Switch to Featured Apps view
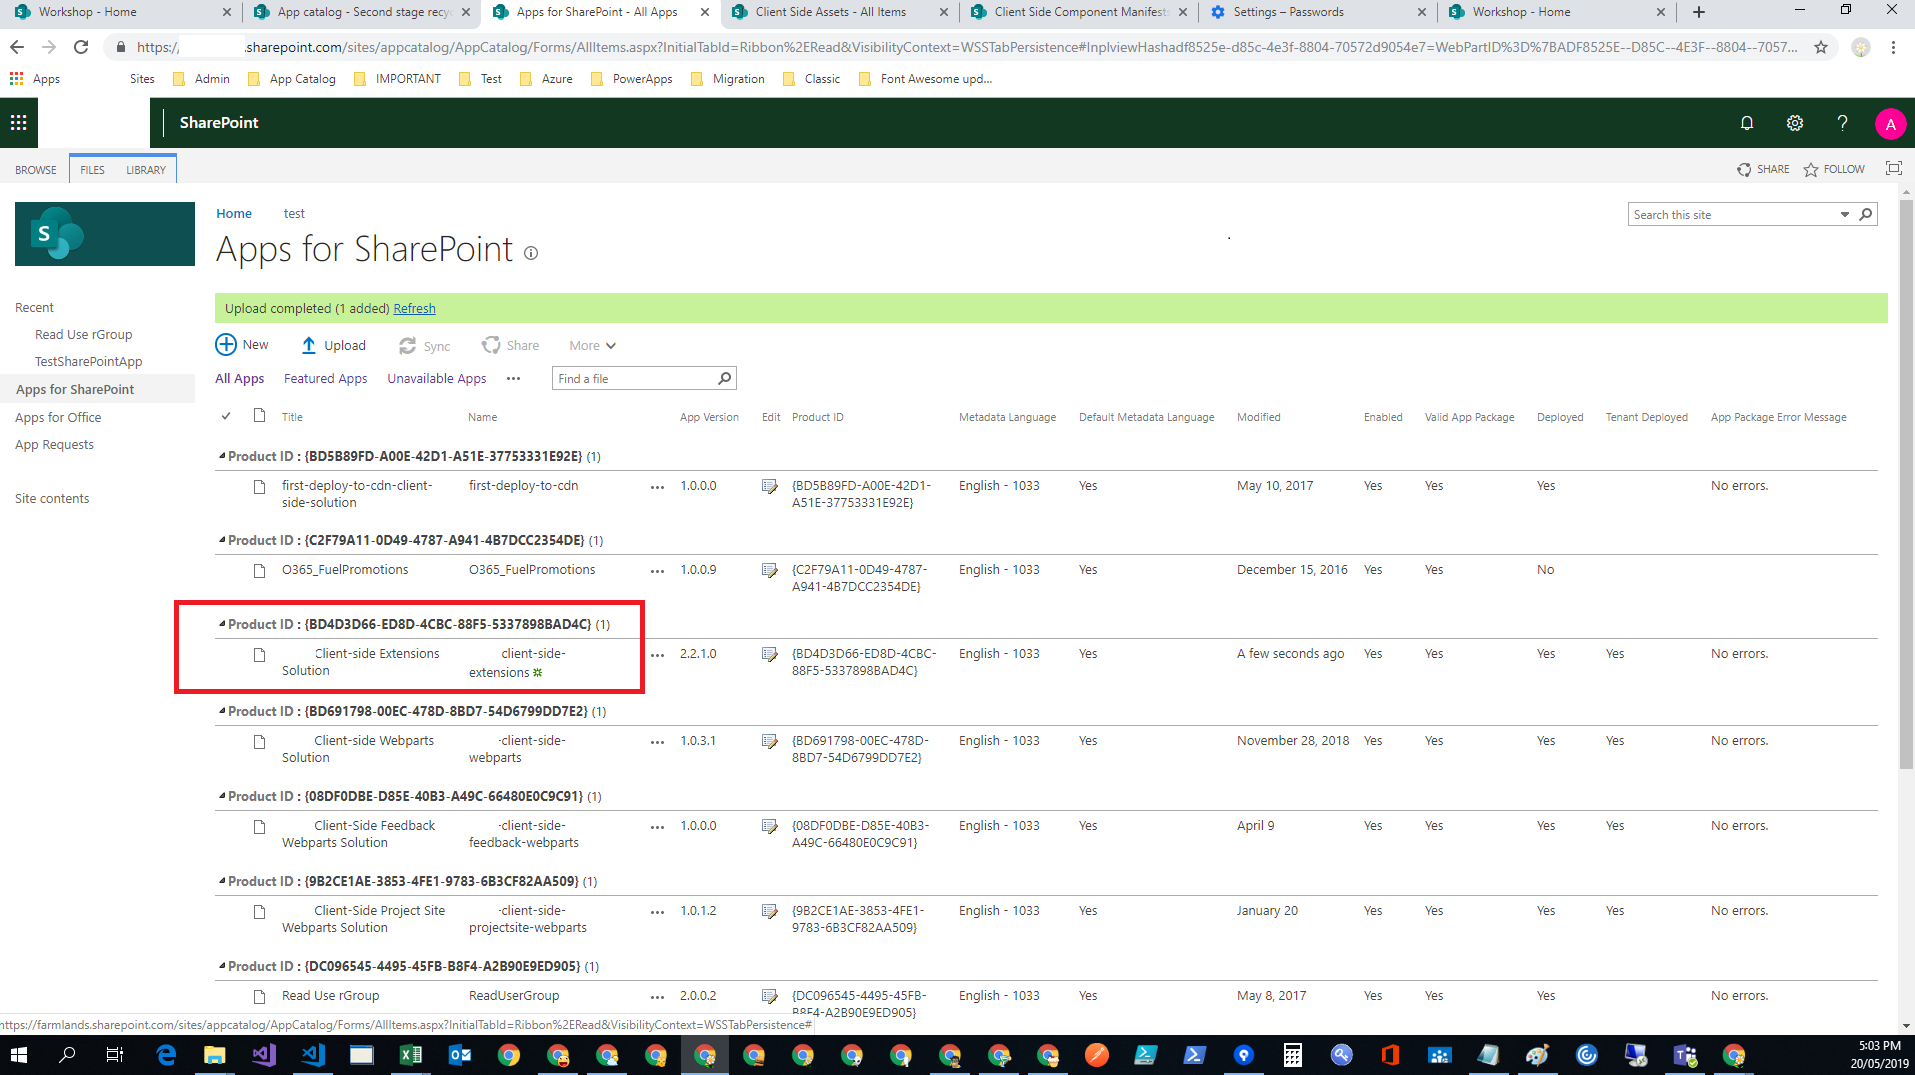The height and width of the screenshot is (1075, 1915). click(325, 379)
